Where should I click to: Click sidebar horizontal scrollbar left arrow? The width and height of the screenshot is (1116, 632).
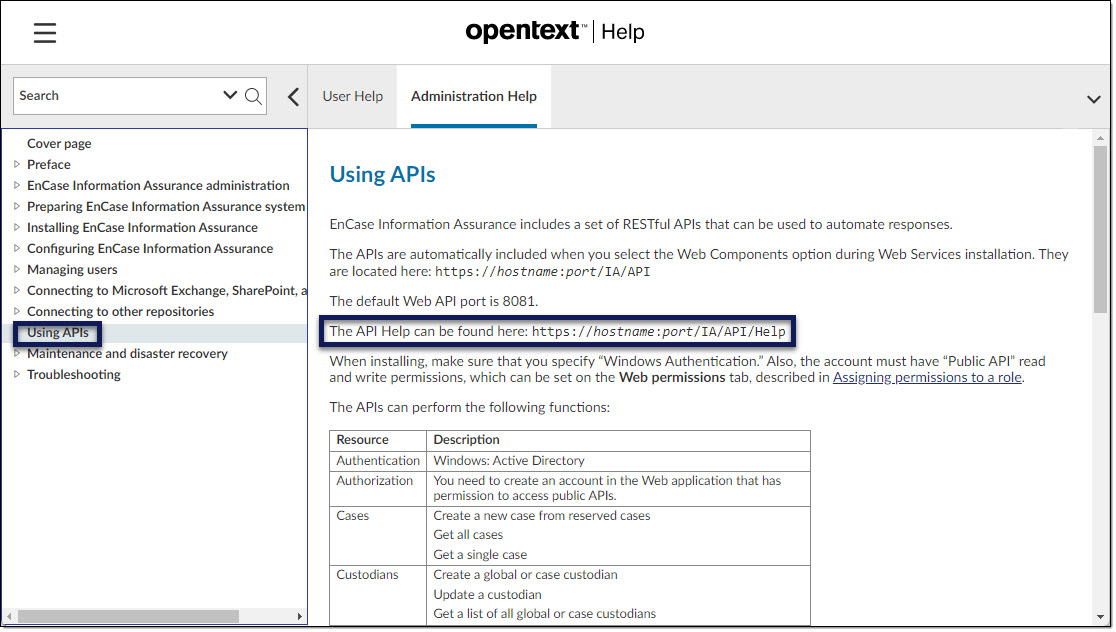(x=9, y=616)
